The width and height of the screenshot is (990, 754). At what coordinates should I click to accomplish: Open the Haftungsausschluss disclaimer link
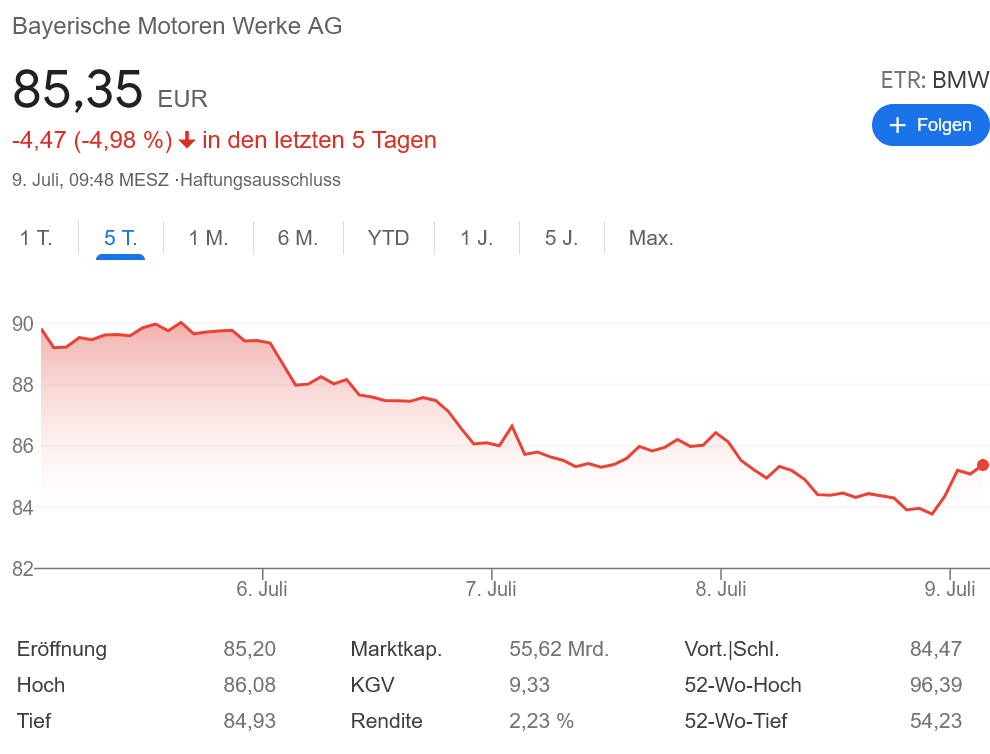click(x=260, y=180)
